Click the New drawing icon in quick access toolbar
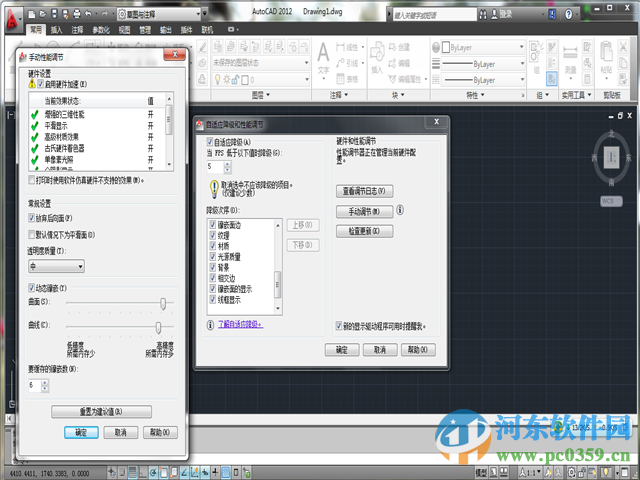 pyautogui.click(x=31, y=14)
